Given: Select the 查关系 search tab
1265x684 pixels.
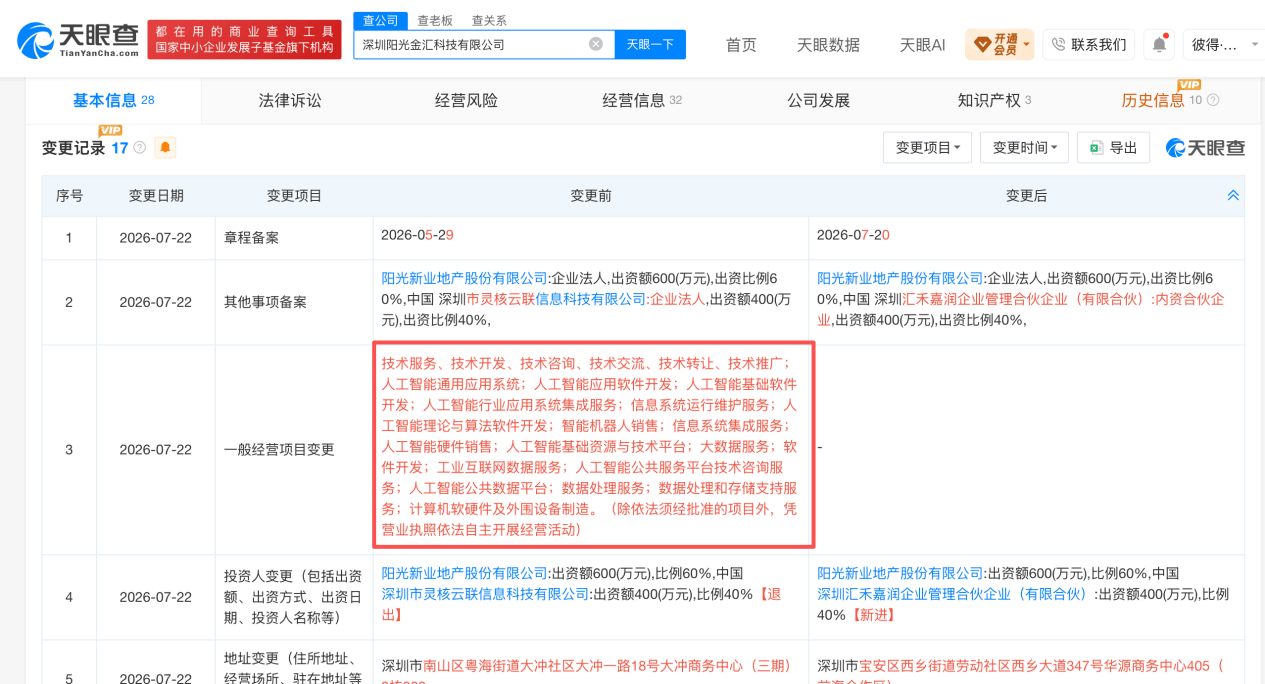Looking at the screenshot, I should (489, 20).
